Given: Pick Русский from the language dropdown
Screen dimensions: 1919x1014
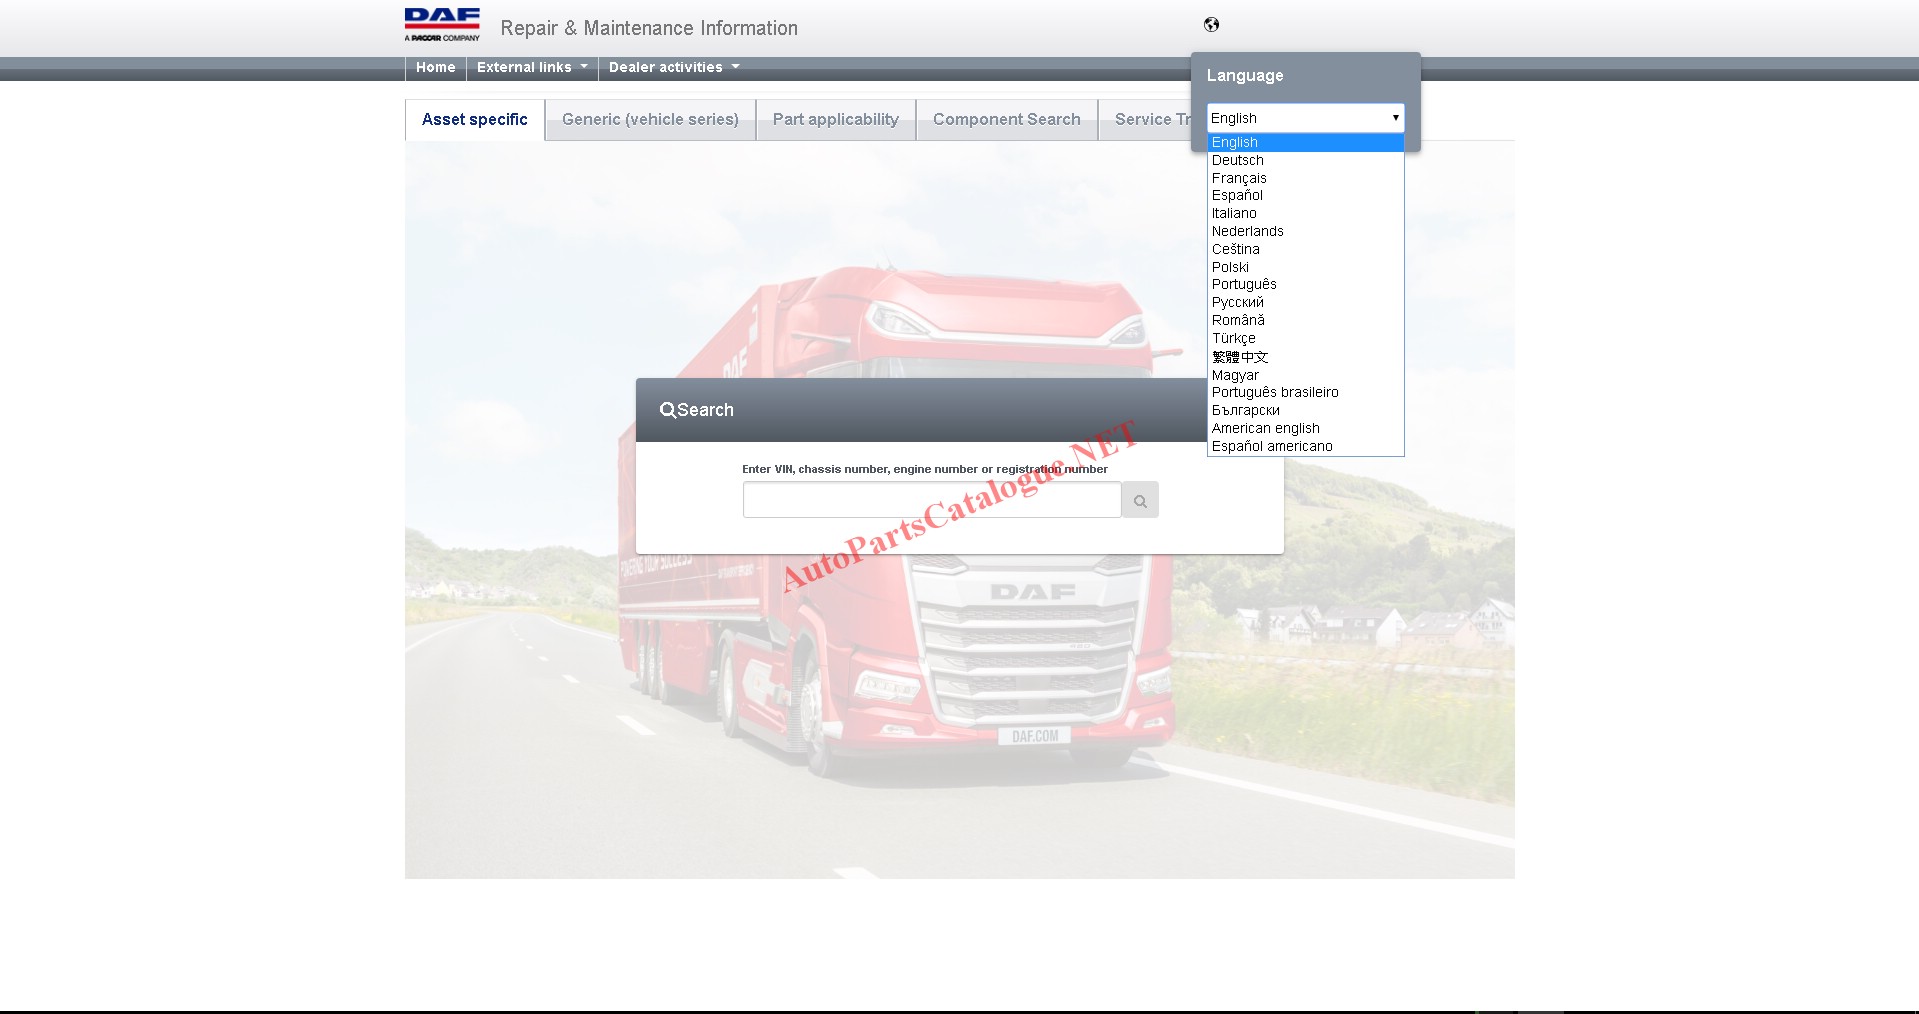Looking at the screenshot, I should 1238,303.
